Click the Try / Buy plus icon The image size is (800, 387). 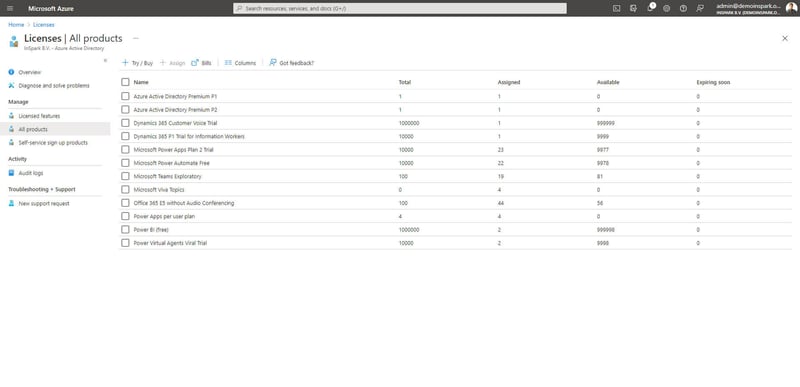[125, 63]
